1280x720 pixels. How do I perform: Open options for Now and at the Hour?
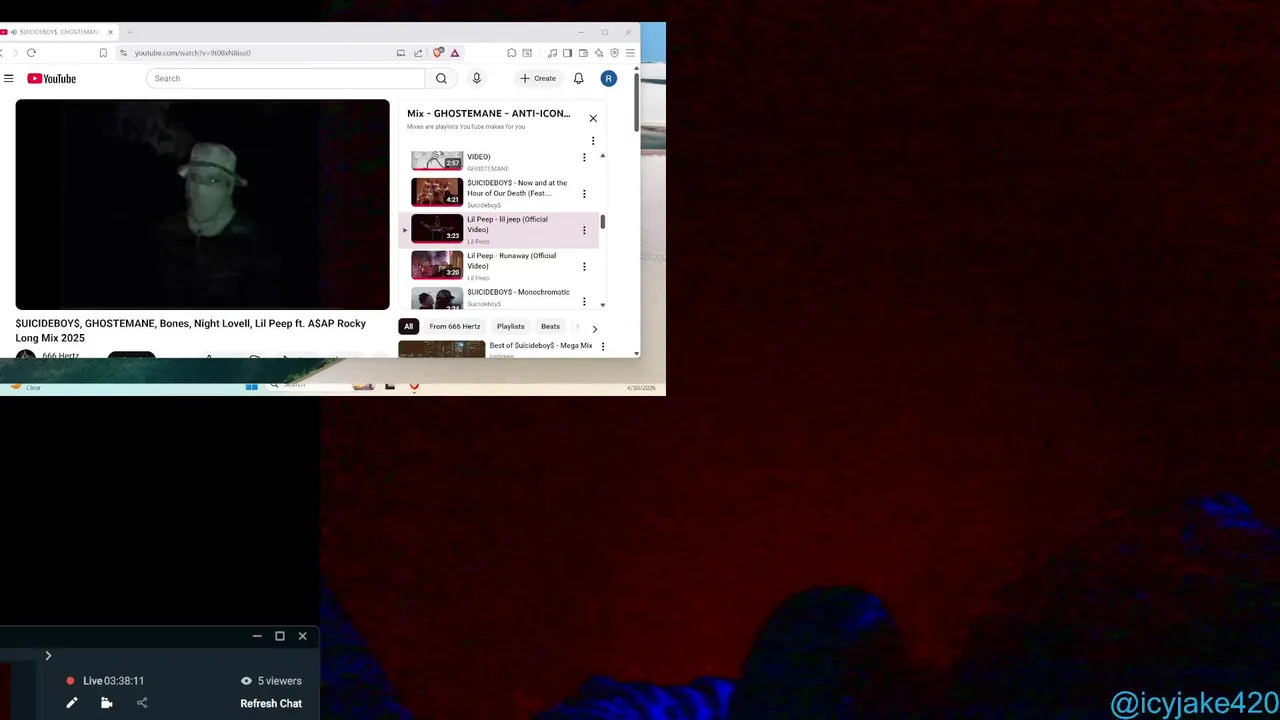584,194
